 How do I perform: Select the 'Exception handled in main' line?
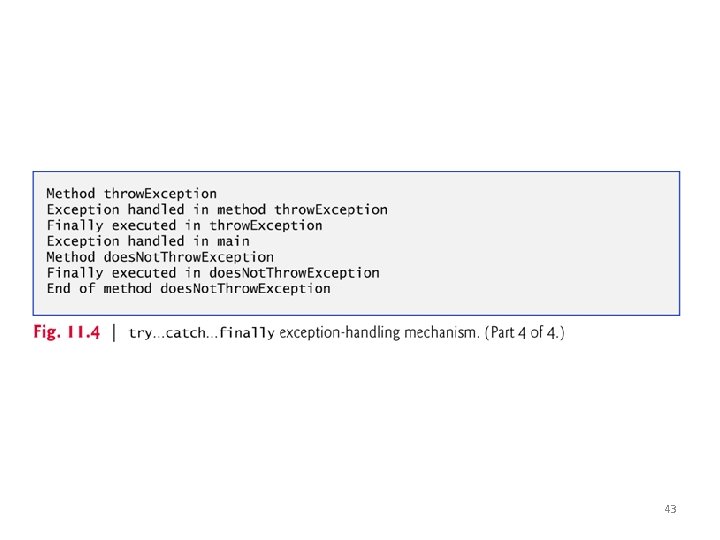[x=148, y=241]
